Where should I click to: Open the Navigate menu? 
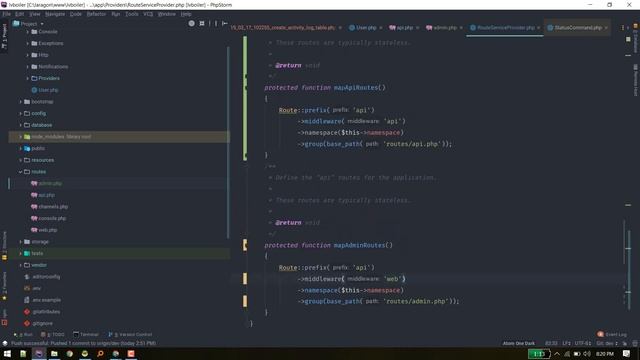[x=55, y=14]
